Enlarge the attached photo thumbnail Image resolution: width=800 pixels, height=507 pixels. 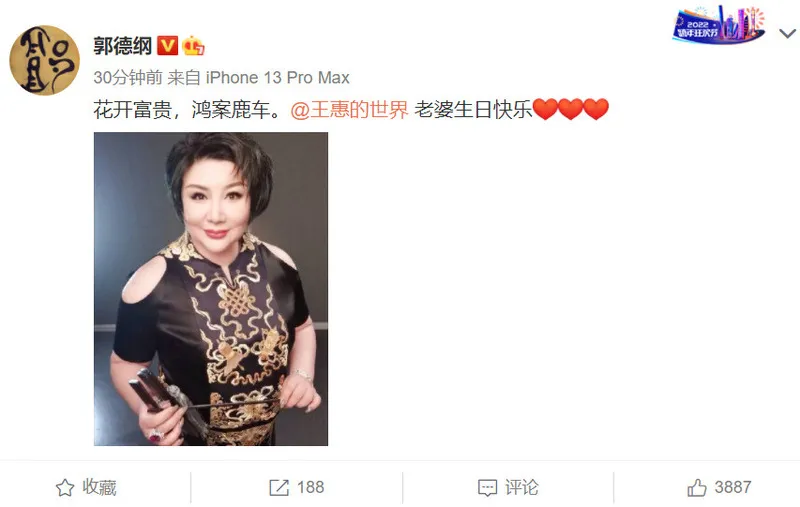point(211,289)
